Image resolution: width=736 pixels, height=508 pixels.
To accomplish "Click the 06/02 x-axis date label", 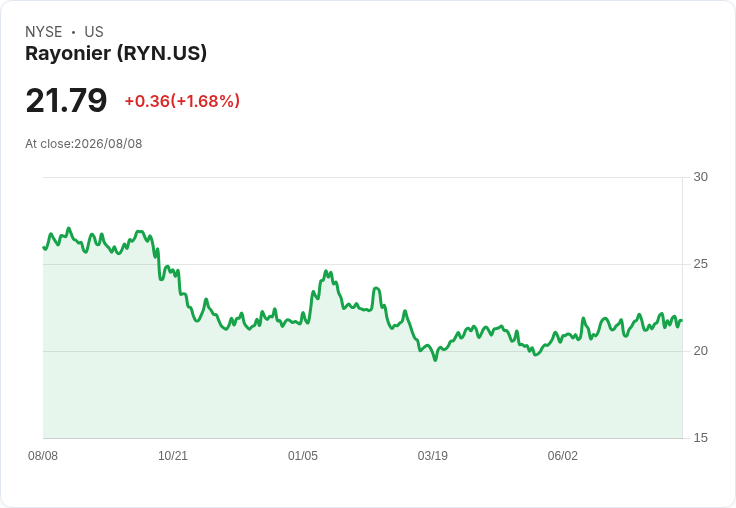I will (x=562, y=456).
